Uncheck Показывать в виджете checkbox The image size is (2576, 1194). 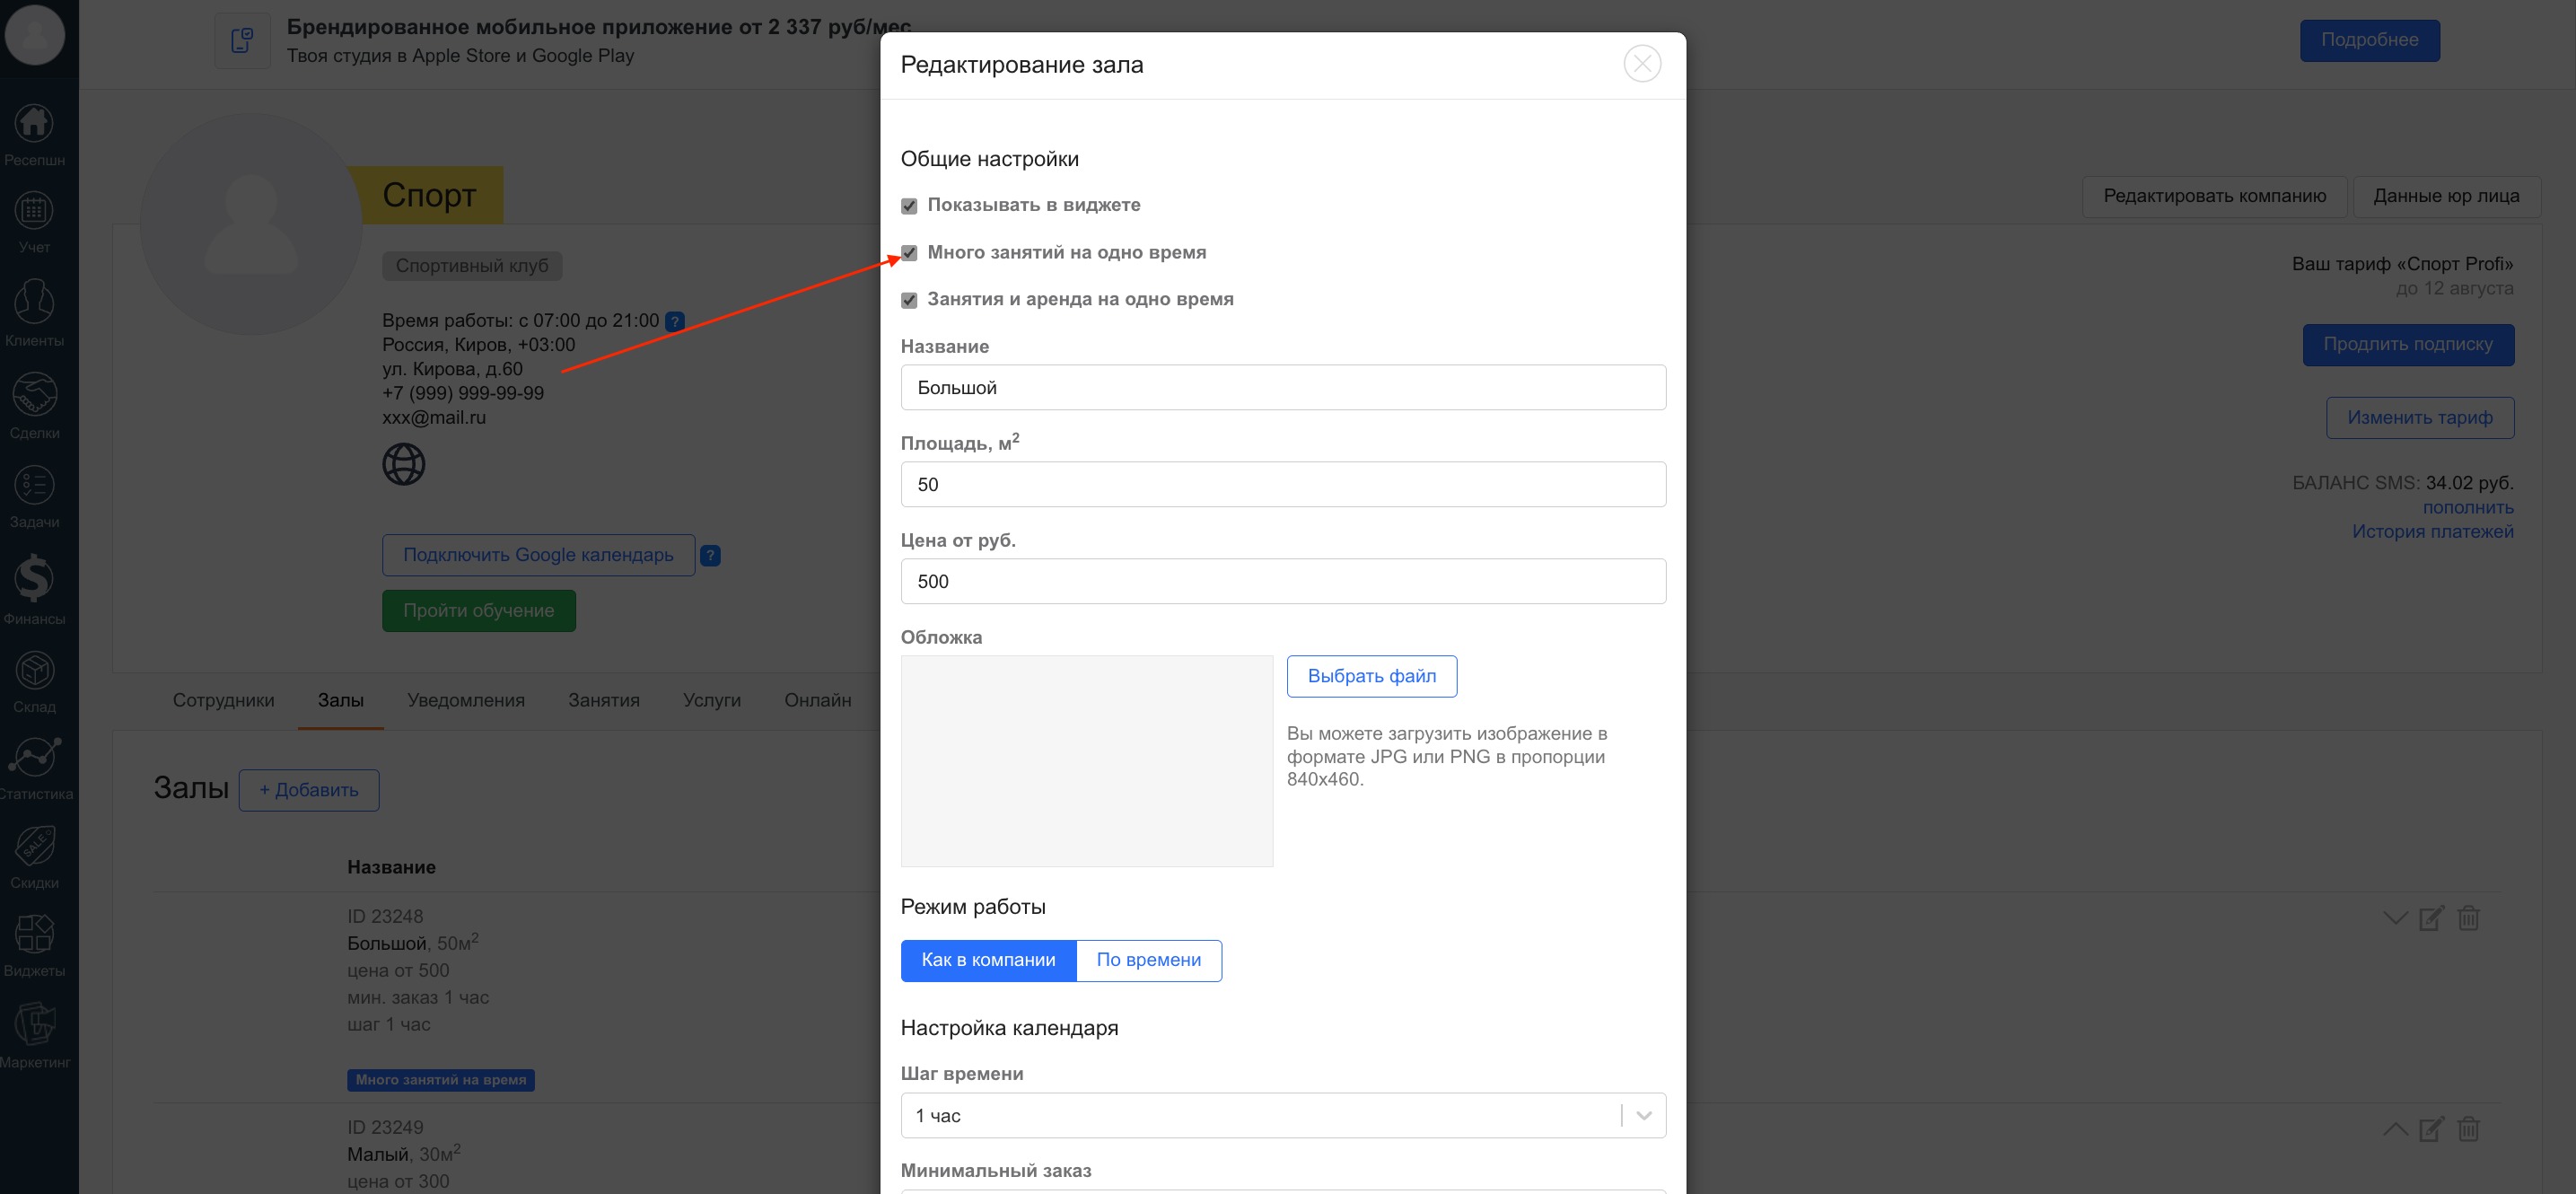[x=909, y=206]
